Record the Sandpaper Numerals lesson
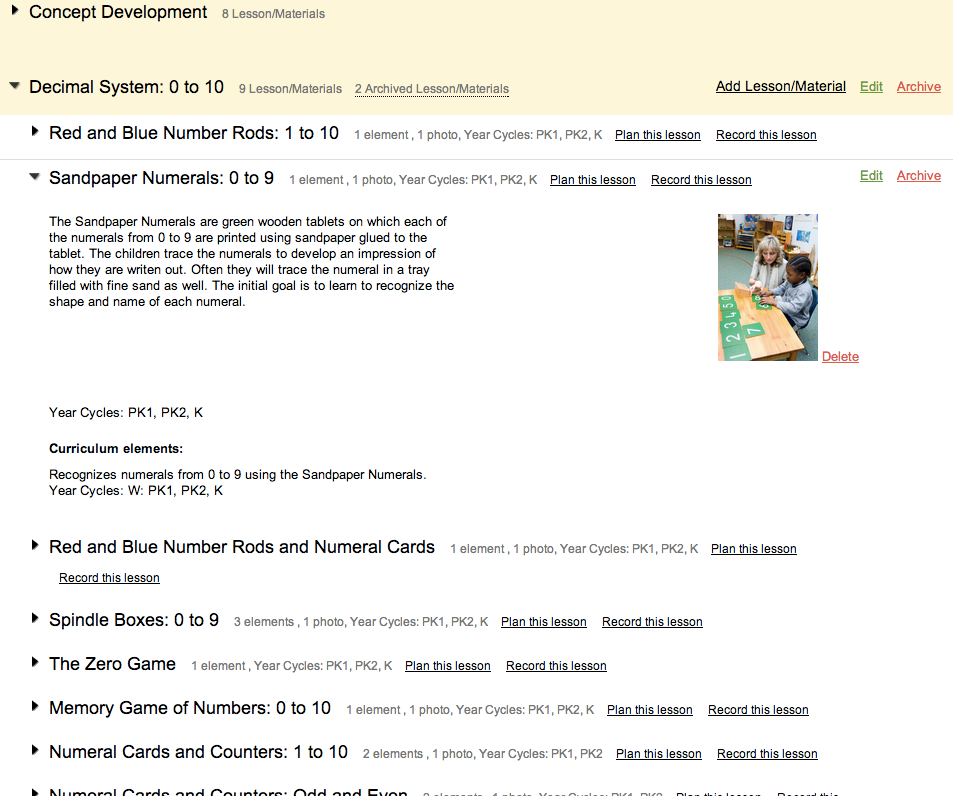This screenshot has width=953, height=796. 701,180
